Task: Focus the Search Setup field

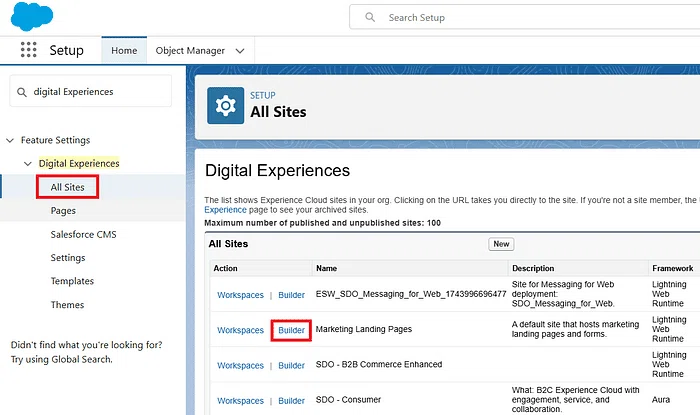Action: [525, 17]
